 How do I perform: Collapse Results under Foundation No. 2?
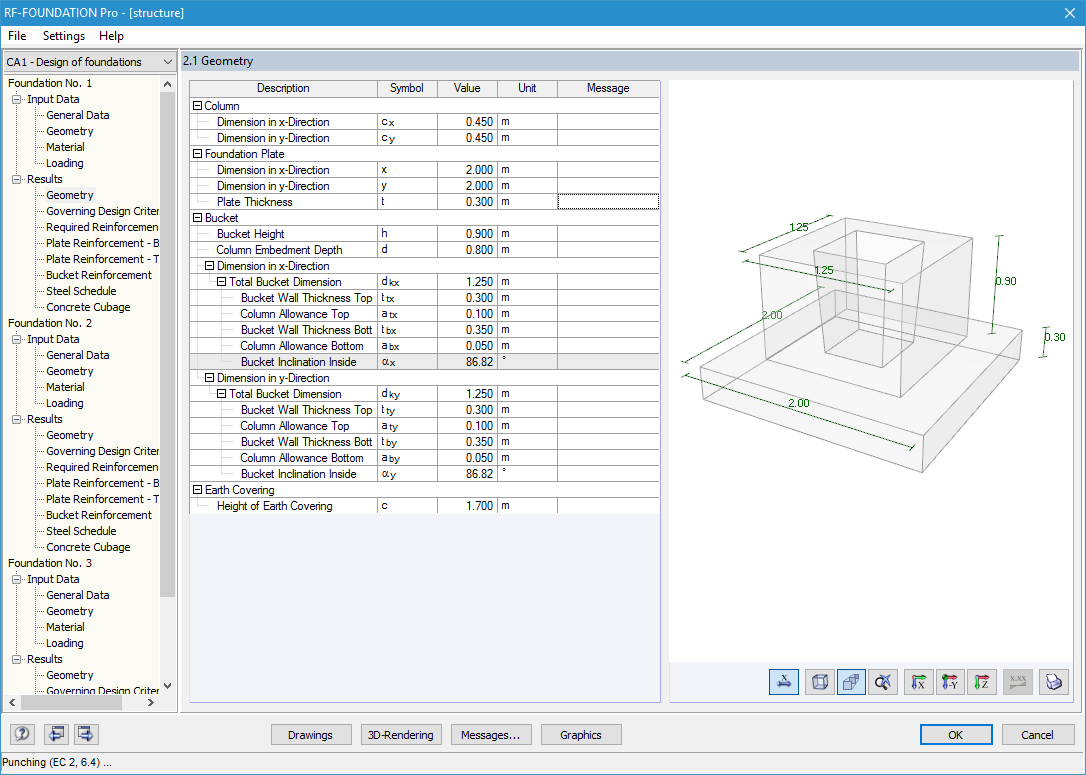click(17, 419)
